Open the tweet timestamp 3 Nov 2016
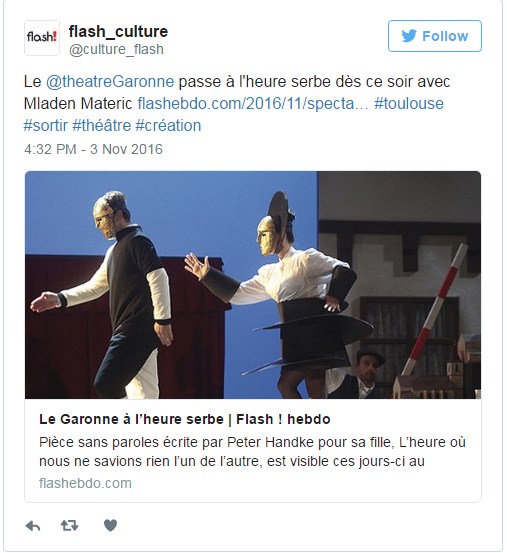 point(93,149)
